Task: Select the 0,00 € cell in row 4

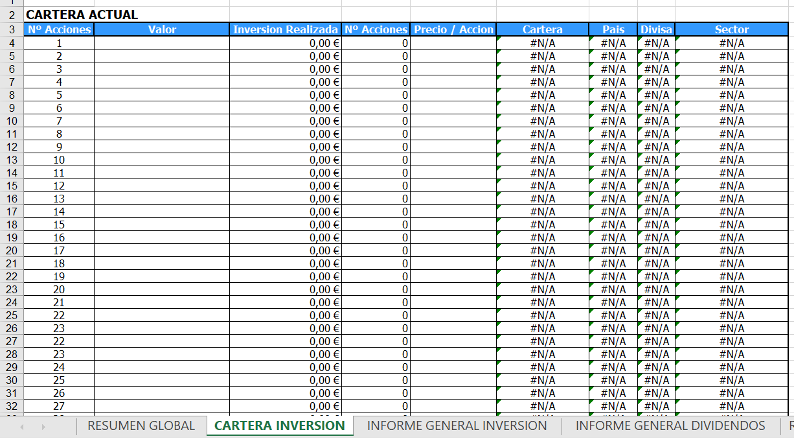Action: pos(285,43)
